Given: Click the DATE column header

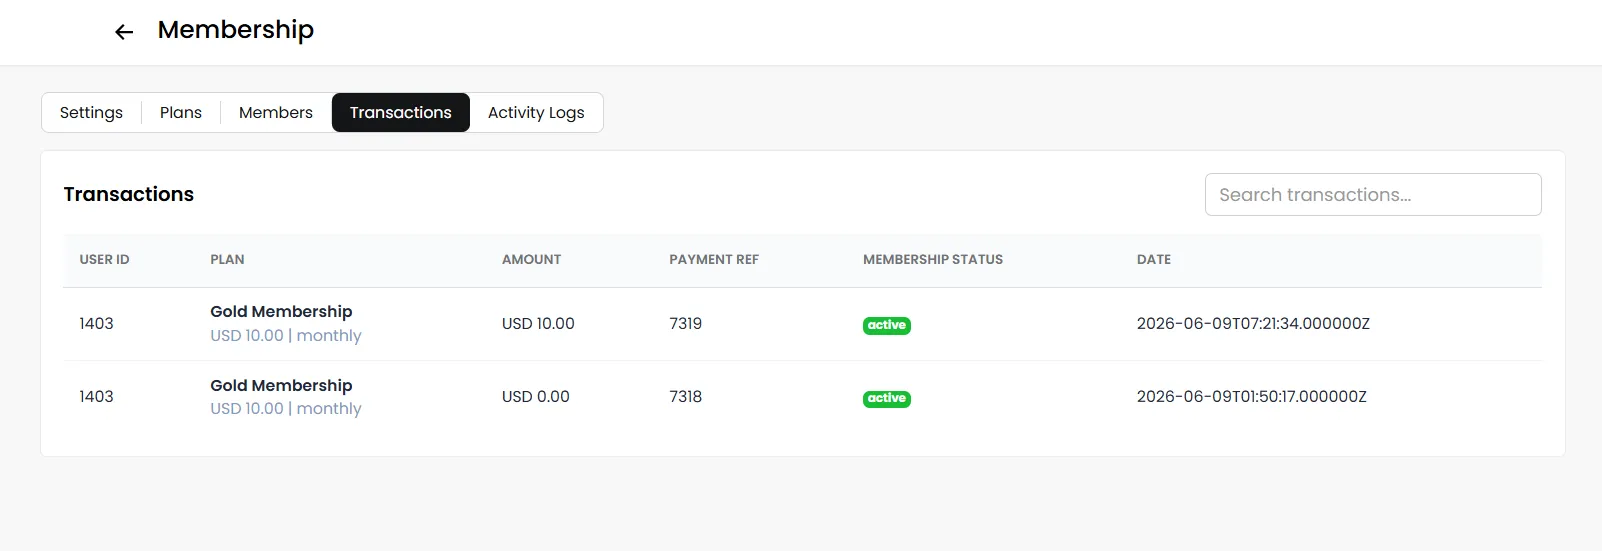Looking at the screenshot, I should [1154, 259].
